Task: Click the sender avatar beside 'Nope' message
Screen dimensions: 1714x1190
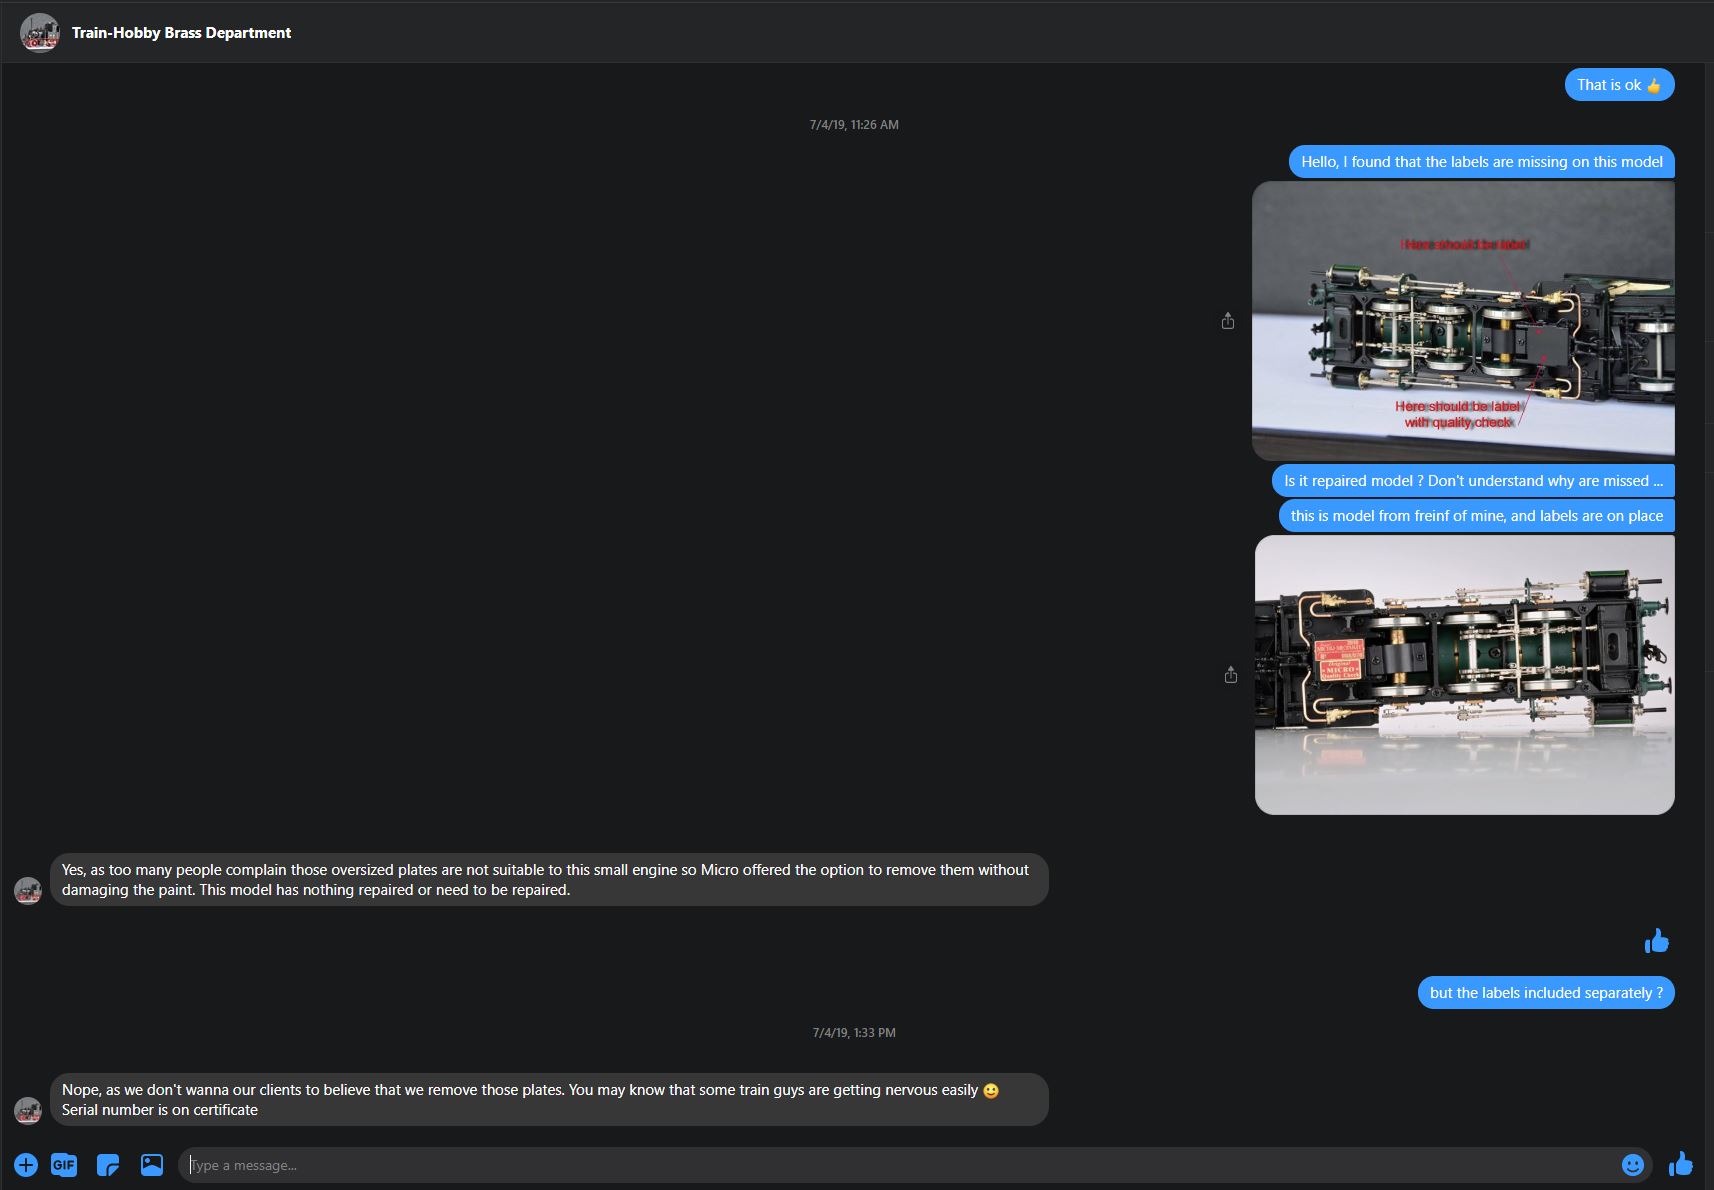Action: click(28, 1110)
